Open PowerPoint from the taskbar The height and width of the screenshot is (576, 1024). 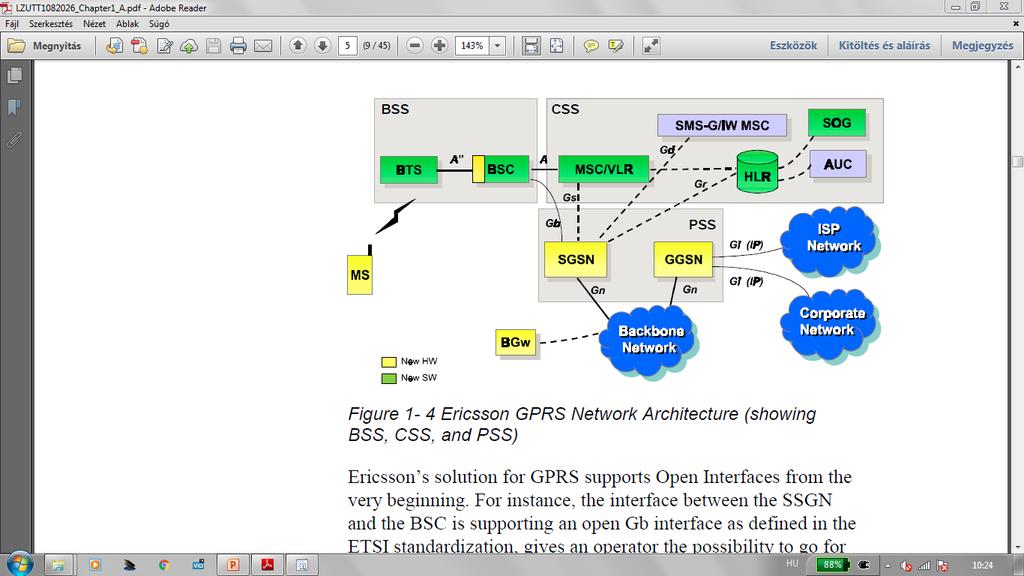coord(232,565)
